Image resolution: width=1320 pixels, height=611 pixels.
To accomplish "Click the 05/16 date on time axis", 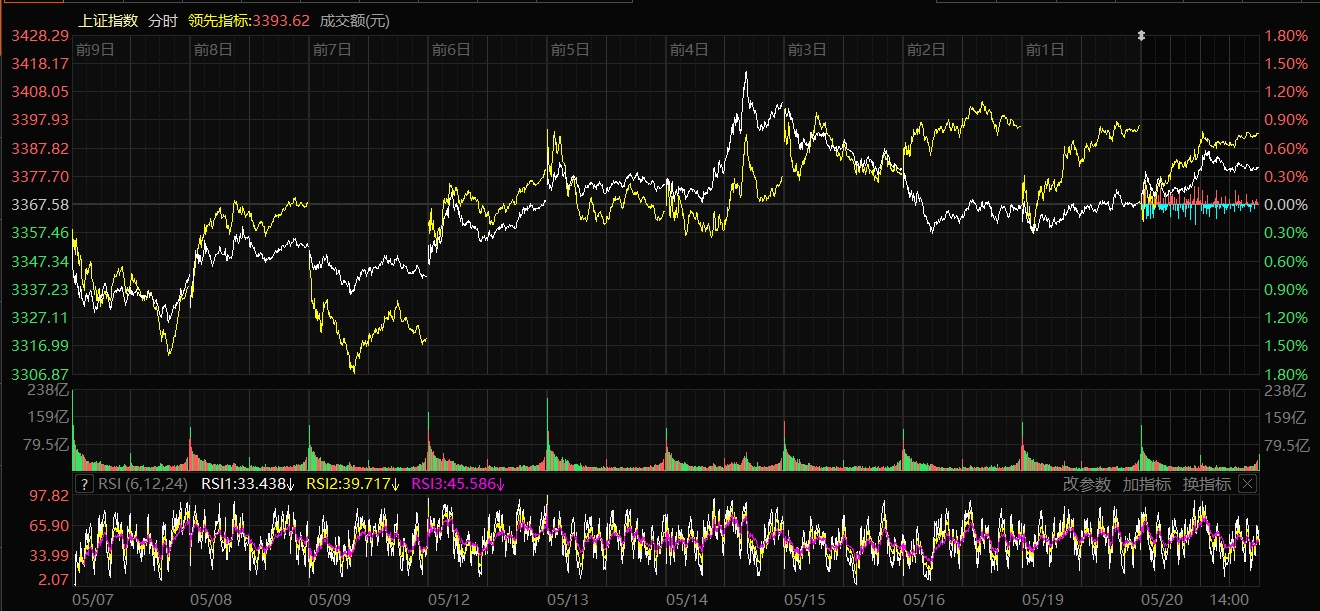I will tap(924, 599).
